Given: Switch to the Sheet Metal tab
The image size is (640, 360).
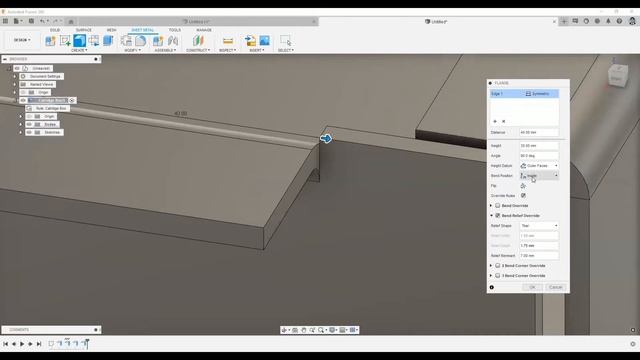Looking at the screenshot, I should pyautogui.click(x=142, y=30).
